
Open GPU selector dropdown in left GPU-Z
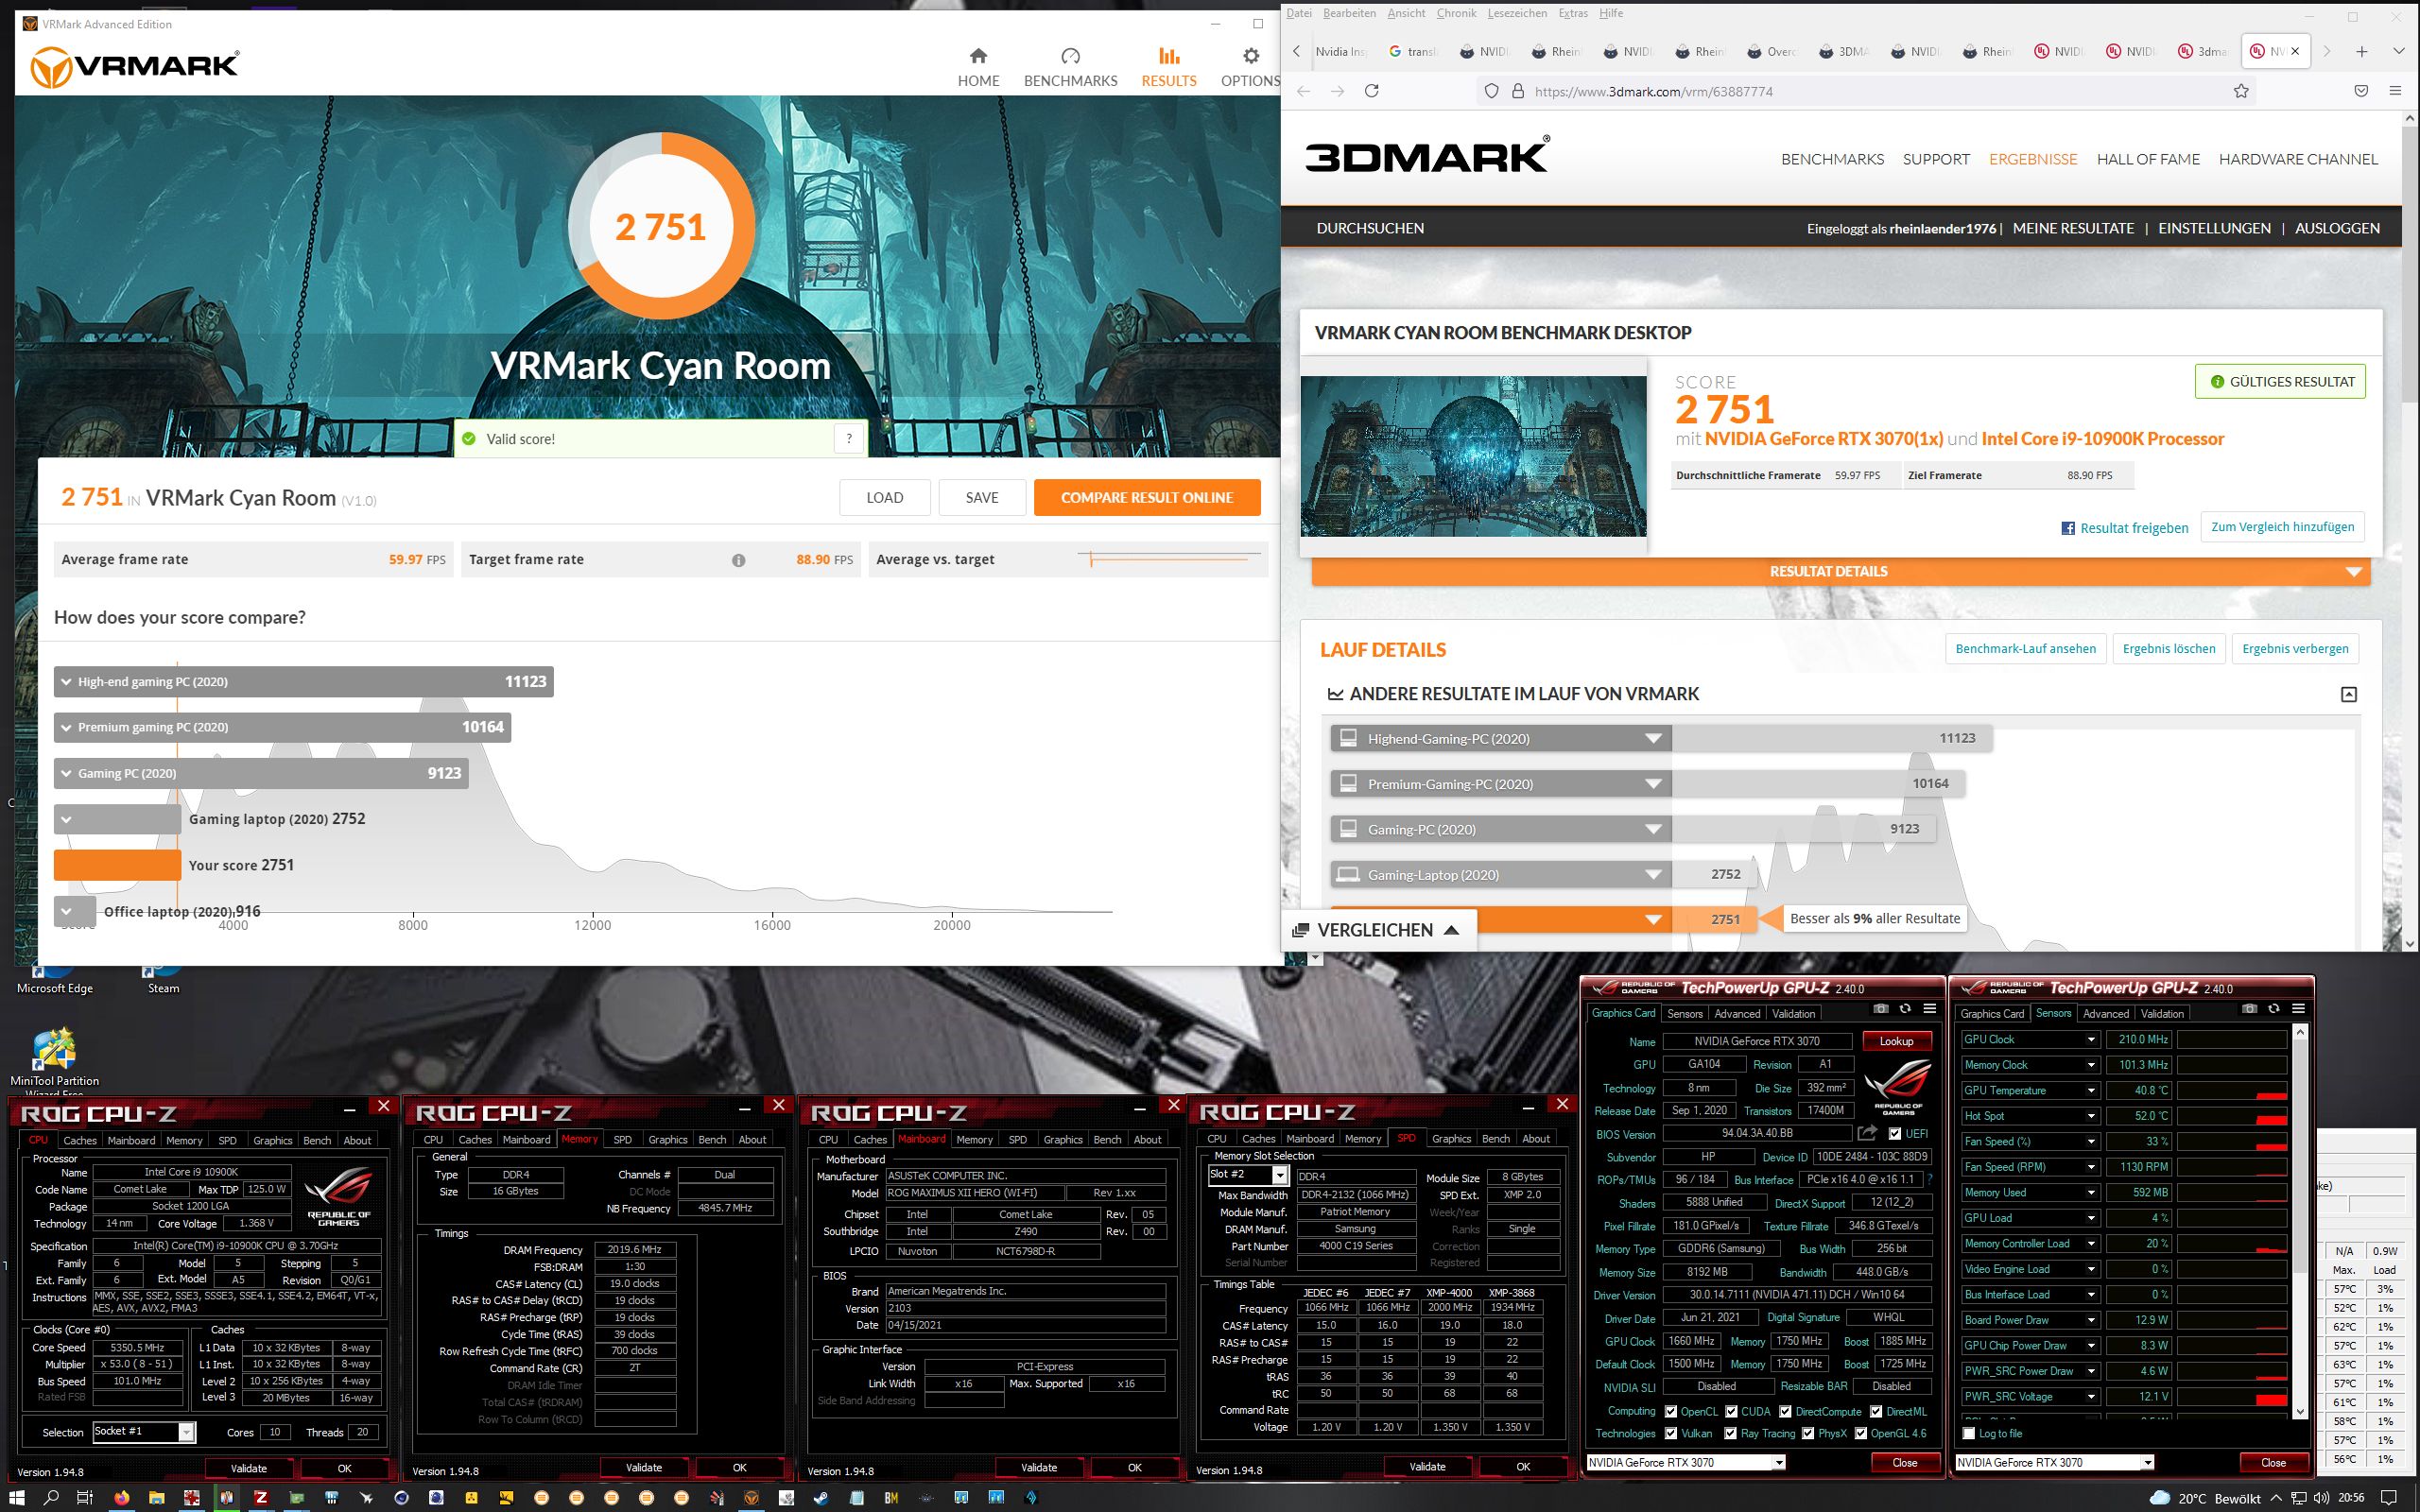(1778, 1462)
